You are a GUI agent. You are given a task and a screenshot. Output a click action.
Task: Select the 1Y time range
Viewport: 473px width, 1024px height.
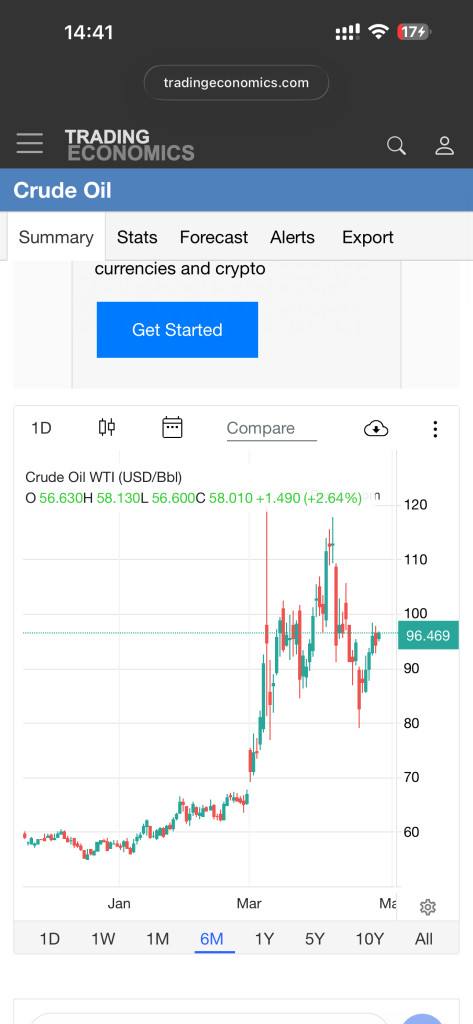264,939
